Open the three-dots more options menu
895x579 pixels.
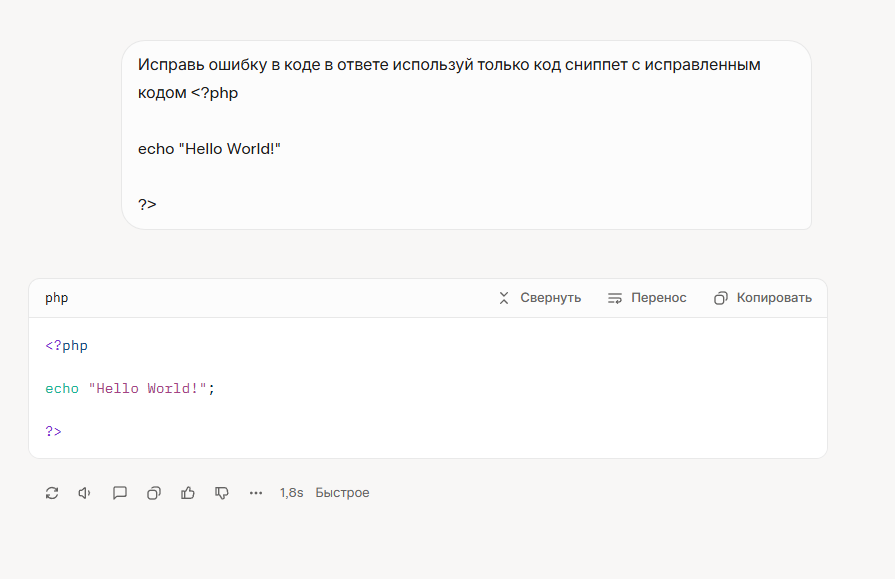click(x=256, y=493)
